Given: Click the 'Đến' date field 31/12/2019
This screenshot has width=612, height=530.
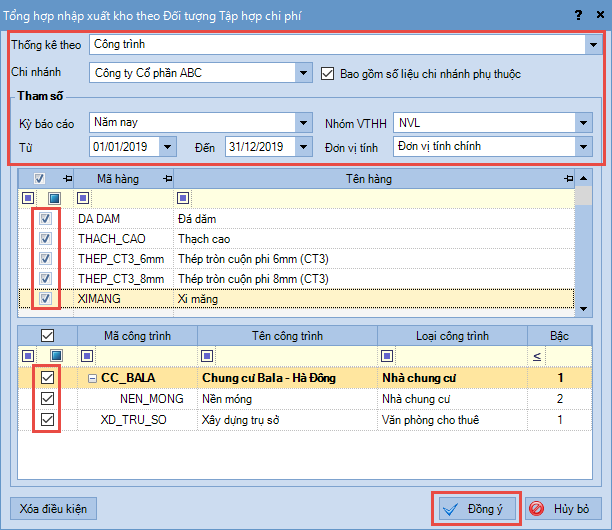Looking at the screenshot, I should pos(260,147).
